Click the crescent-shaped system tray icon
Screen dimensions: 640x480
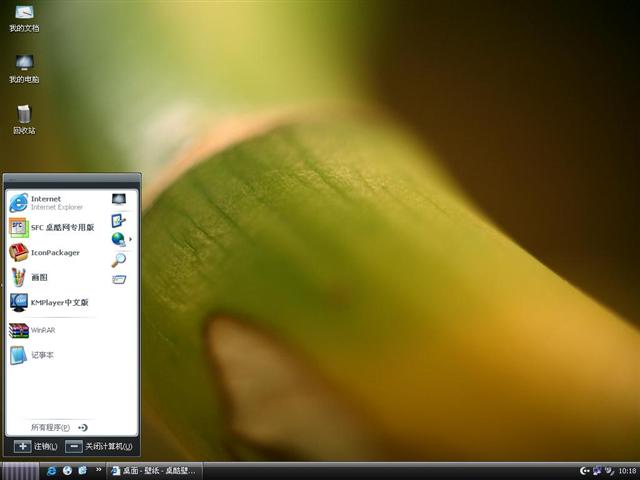[x=584, y=471]
